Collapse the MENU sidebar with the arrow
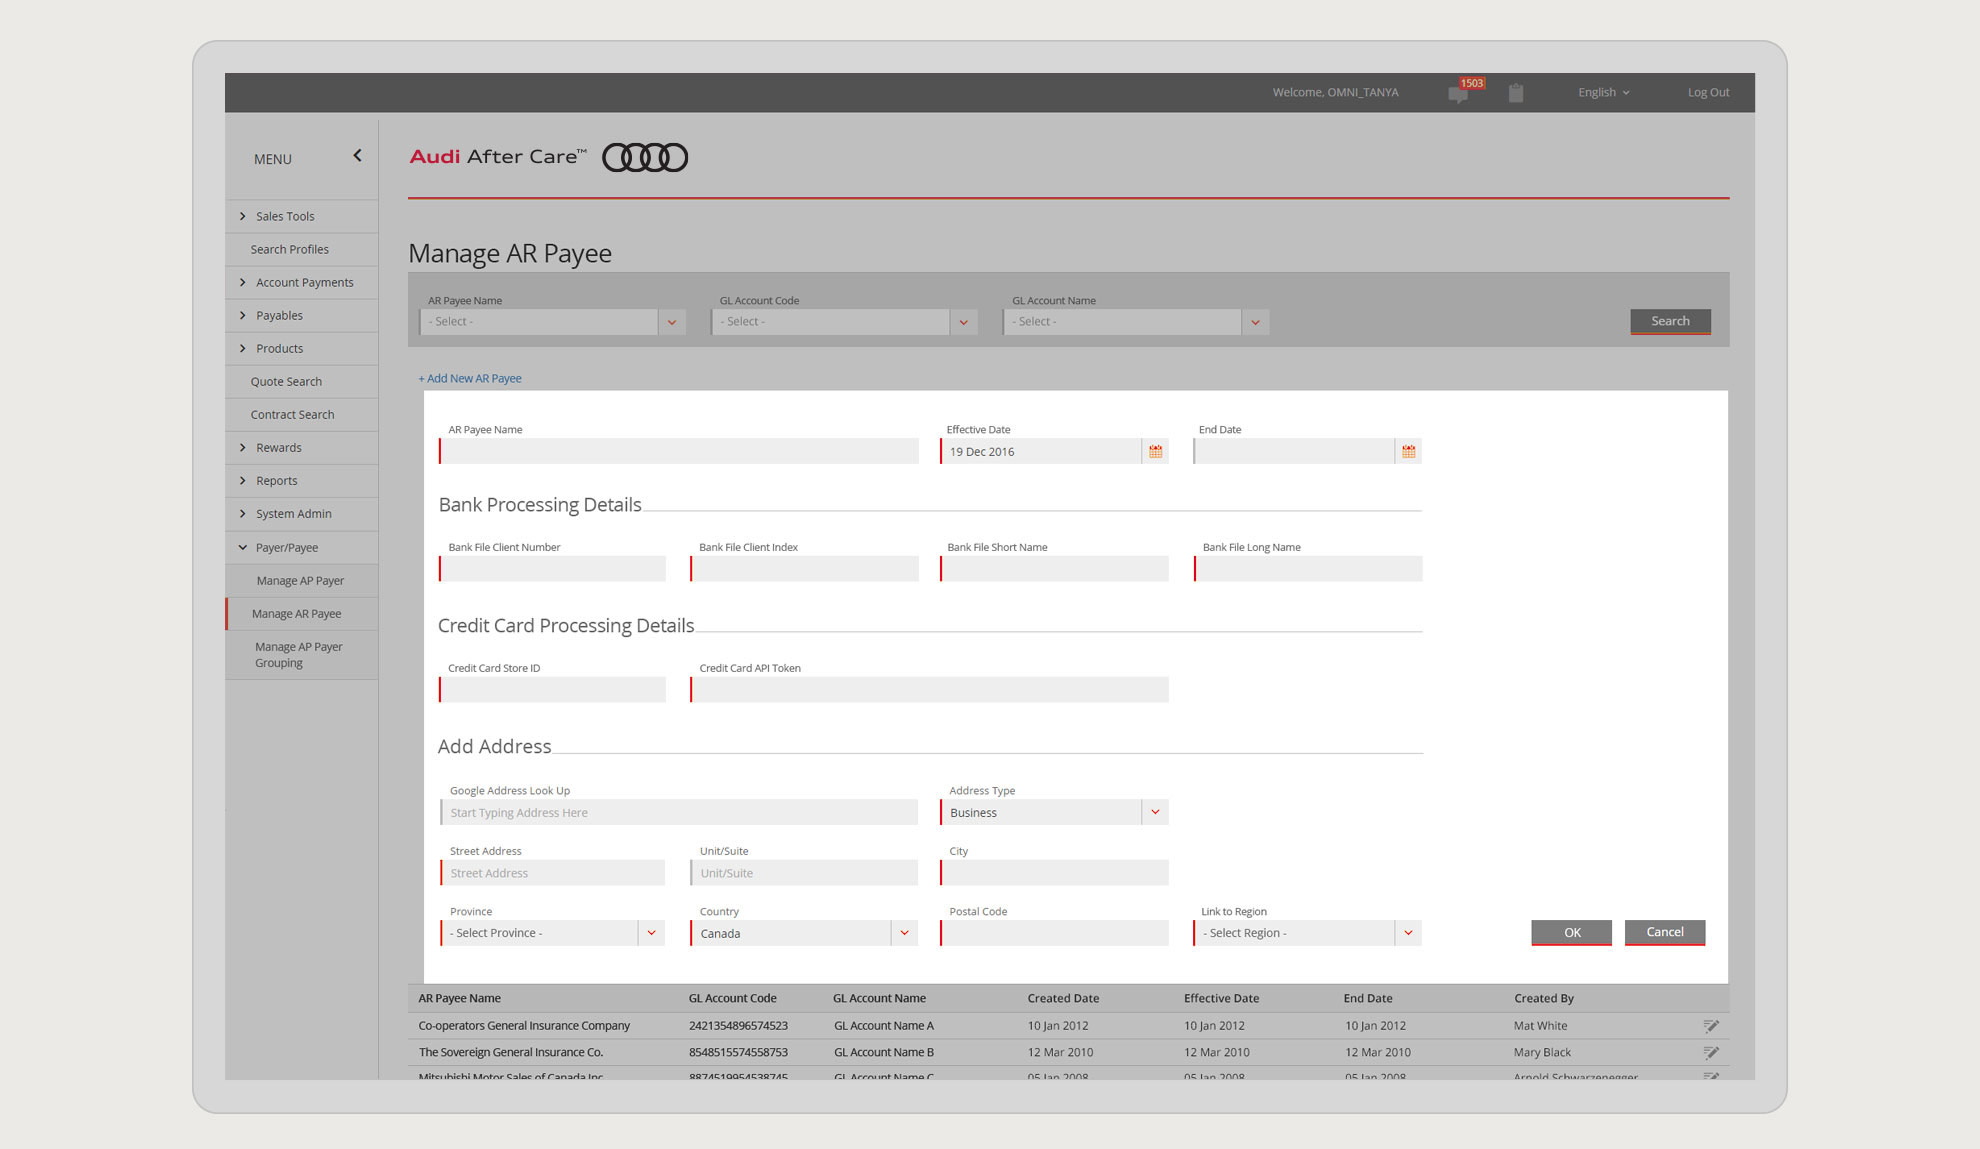The image size is (1980, 1149). point(357,156)
